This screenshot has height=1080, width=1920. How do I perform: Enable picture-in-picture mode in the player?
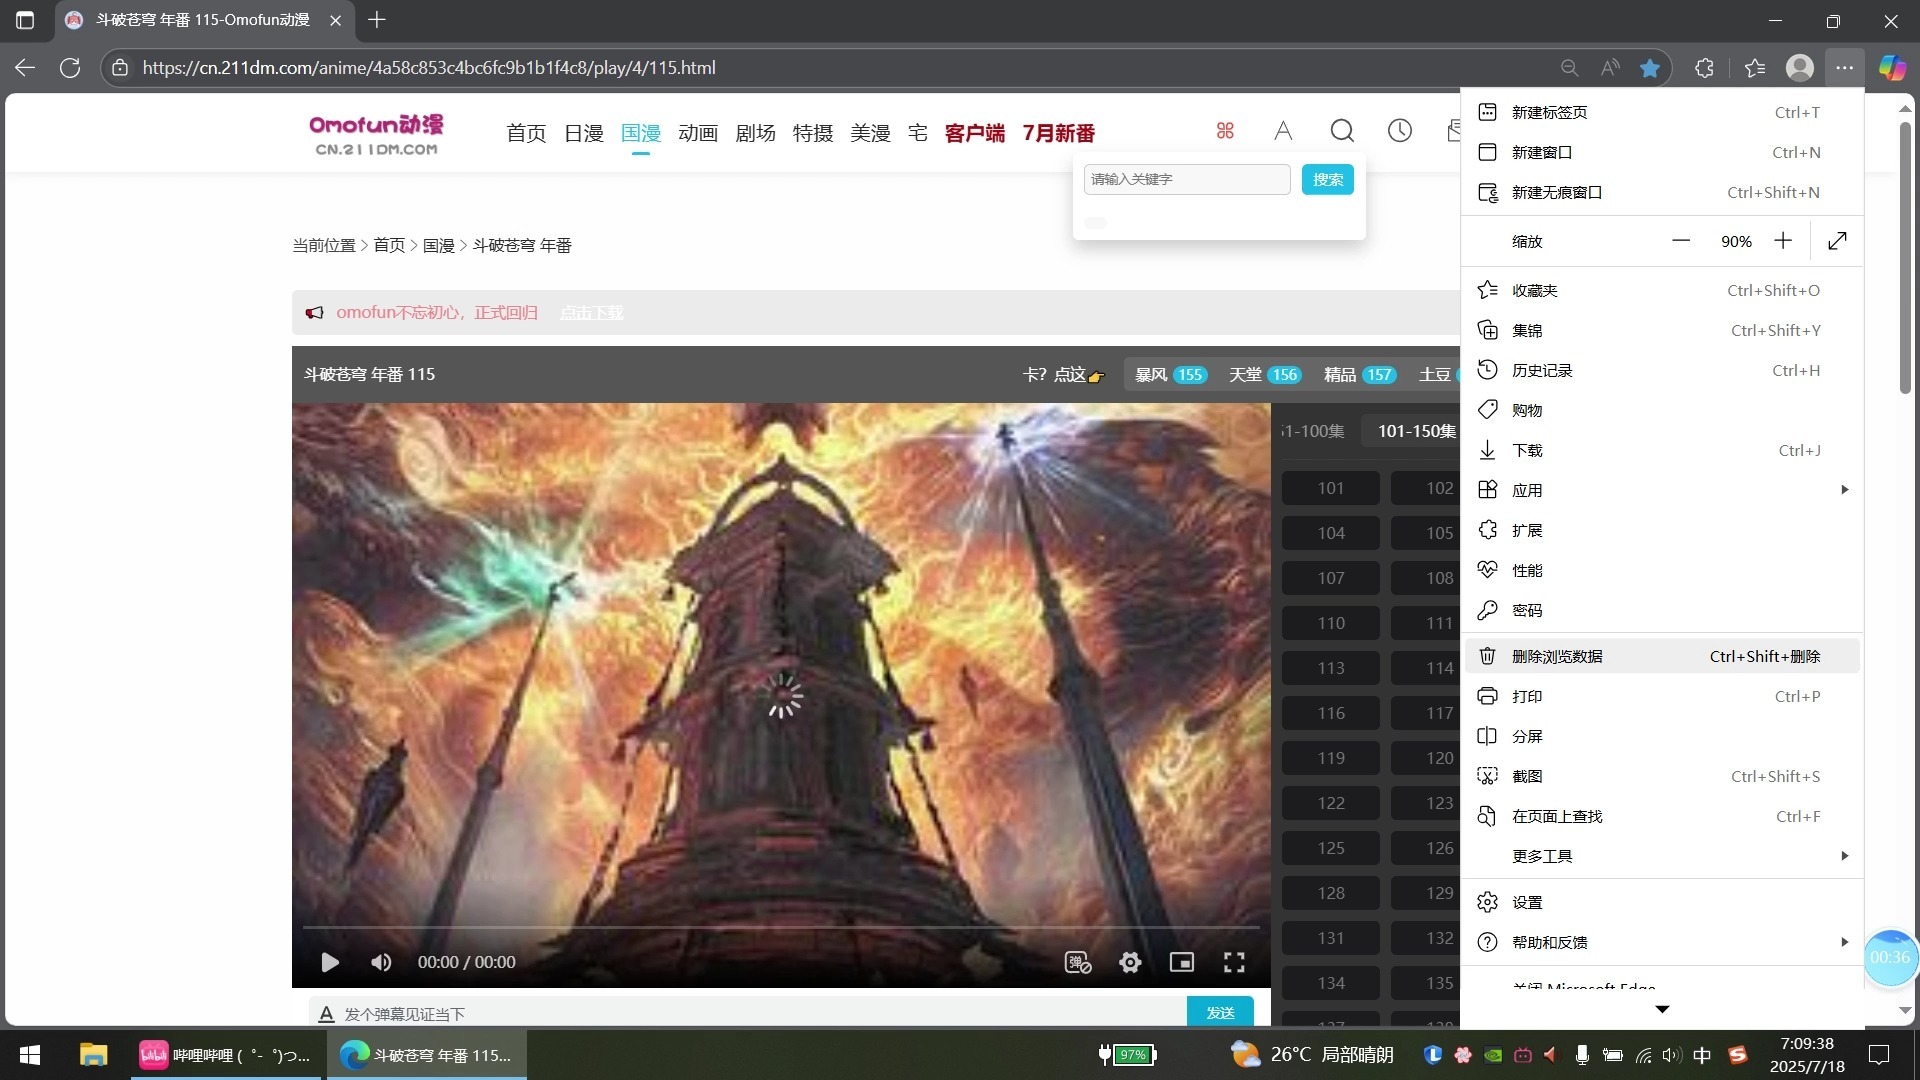click(x=1182, y=962)
